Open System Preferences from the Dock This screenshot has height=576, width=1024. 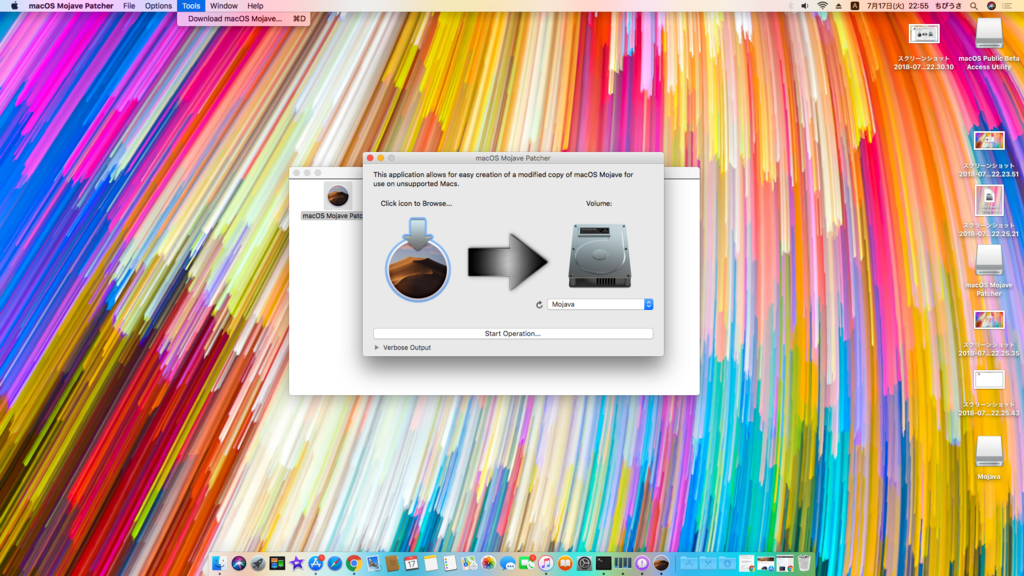coord(584,563)
